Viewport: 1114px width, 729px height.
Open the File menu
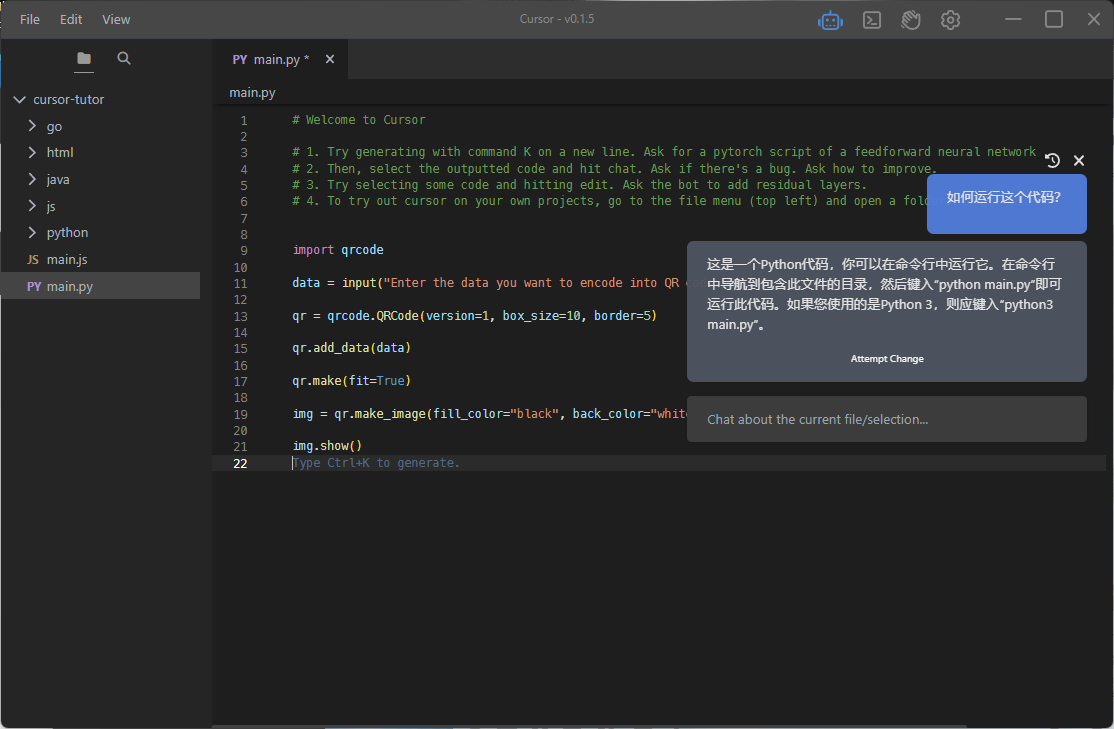click(30, 19)
